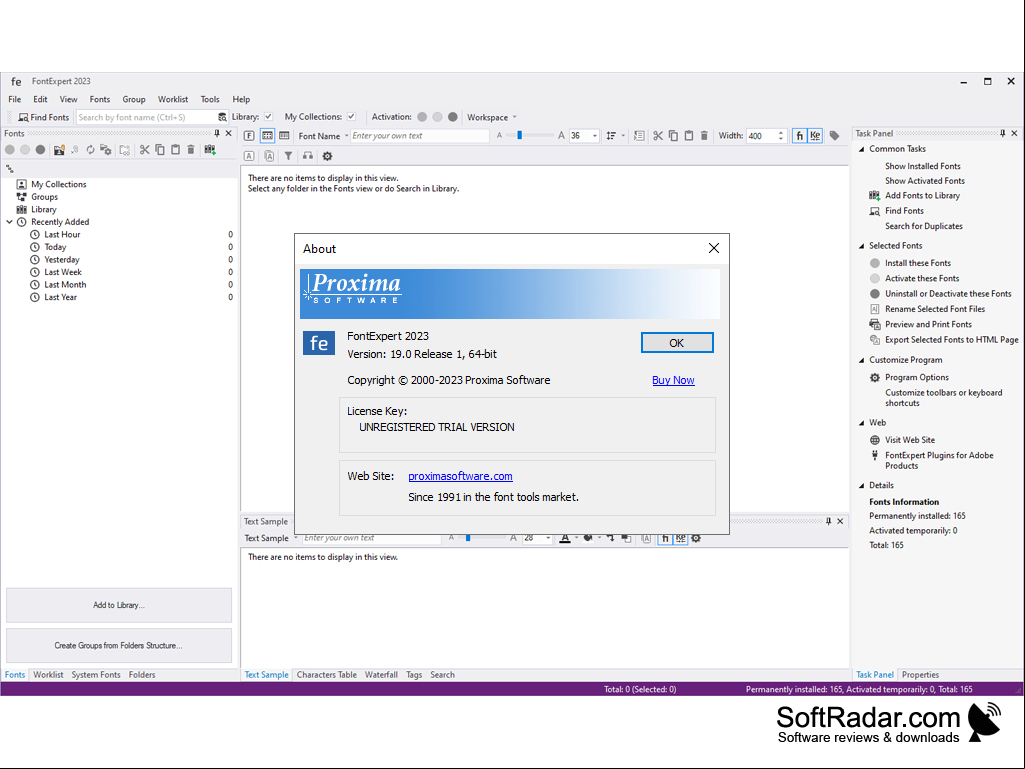Click the delete trash icon in preview toolbar
Screen dimensions: 1025x769
coord(704,135)
